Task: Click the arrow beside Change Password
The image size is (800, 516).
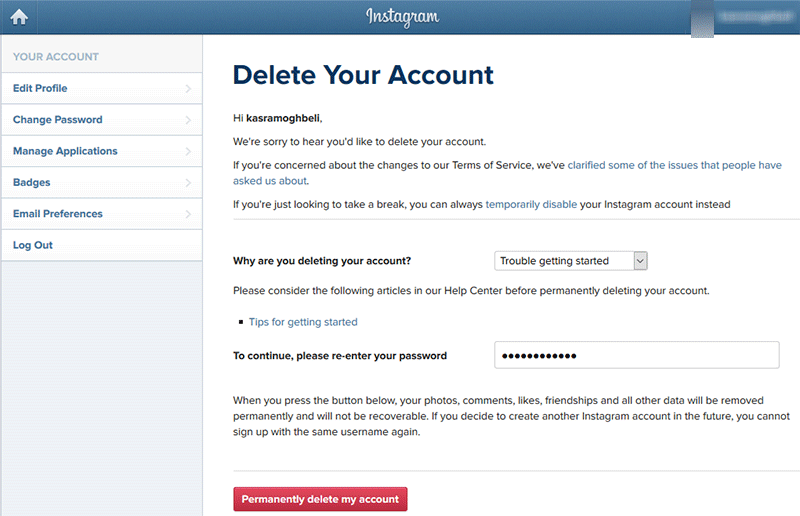Action: (x=188, y=120)
